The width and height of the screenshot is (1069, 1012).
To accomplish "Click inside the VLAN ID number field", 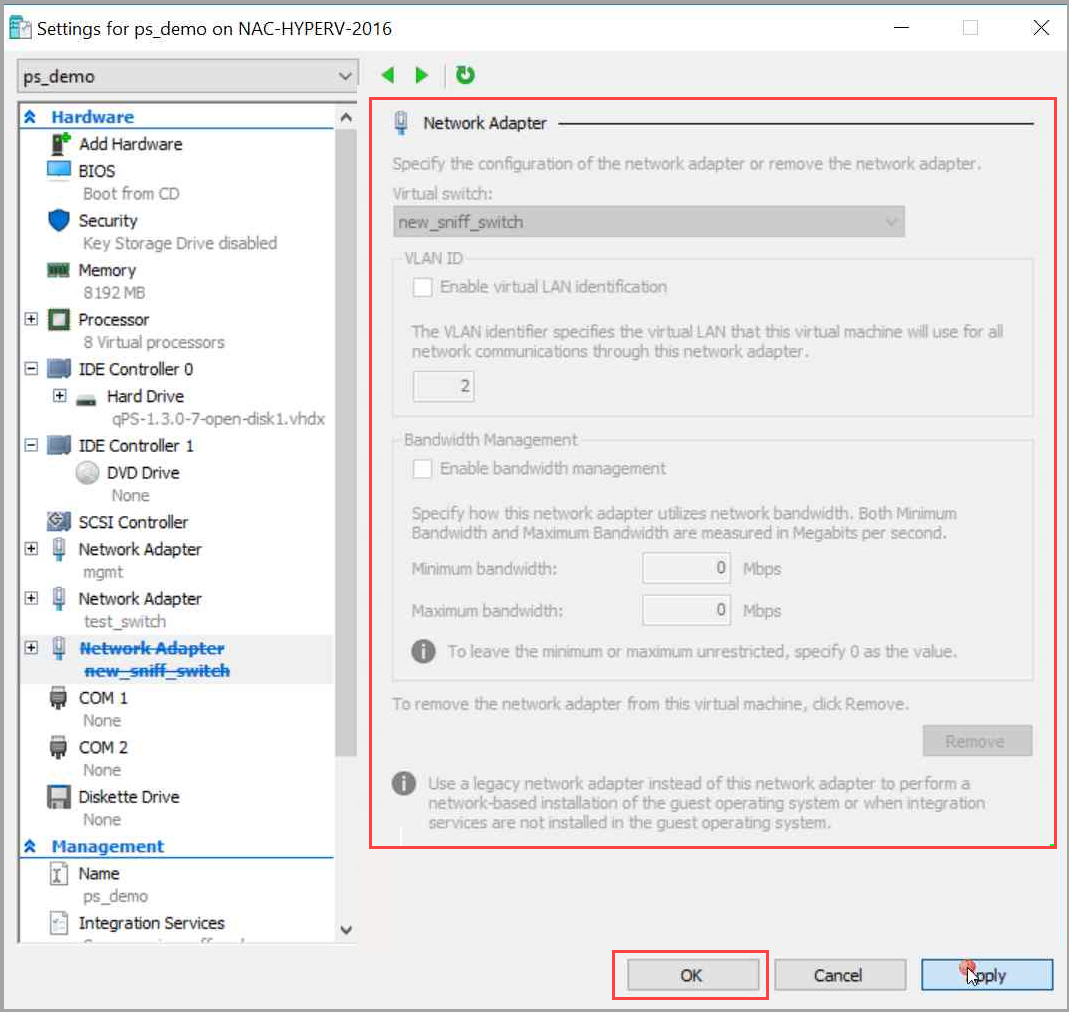I will click(443, 385).
